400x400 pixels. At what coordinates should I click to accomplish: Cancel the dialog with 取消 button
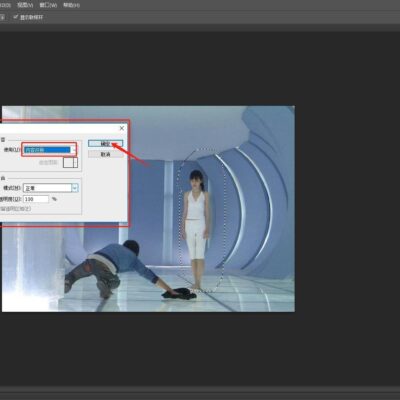pyautogui.click(x=105, y=154)
